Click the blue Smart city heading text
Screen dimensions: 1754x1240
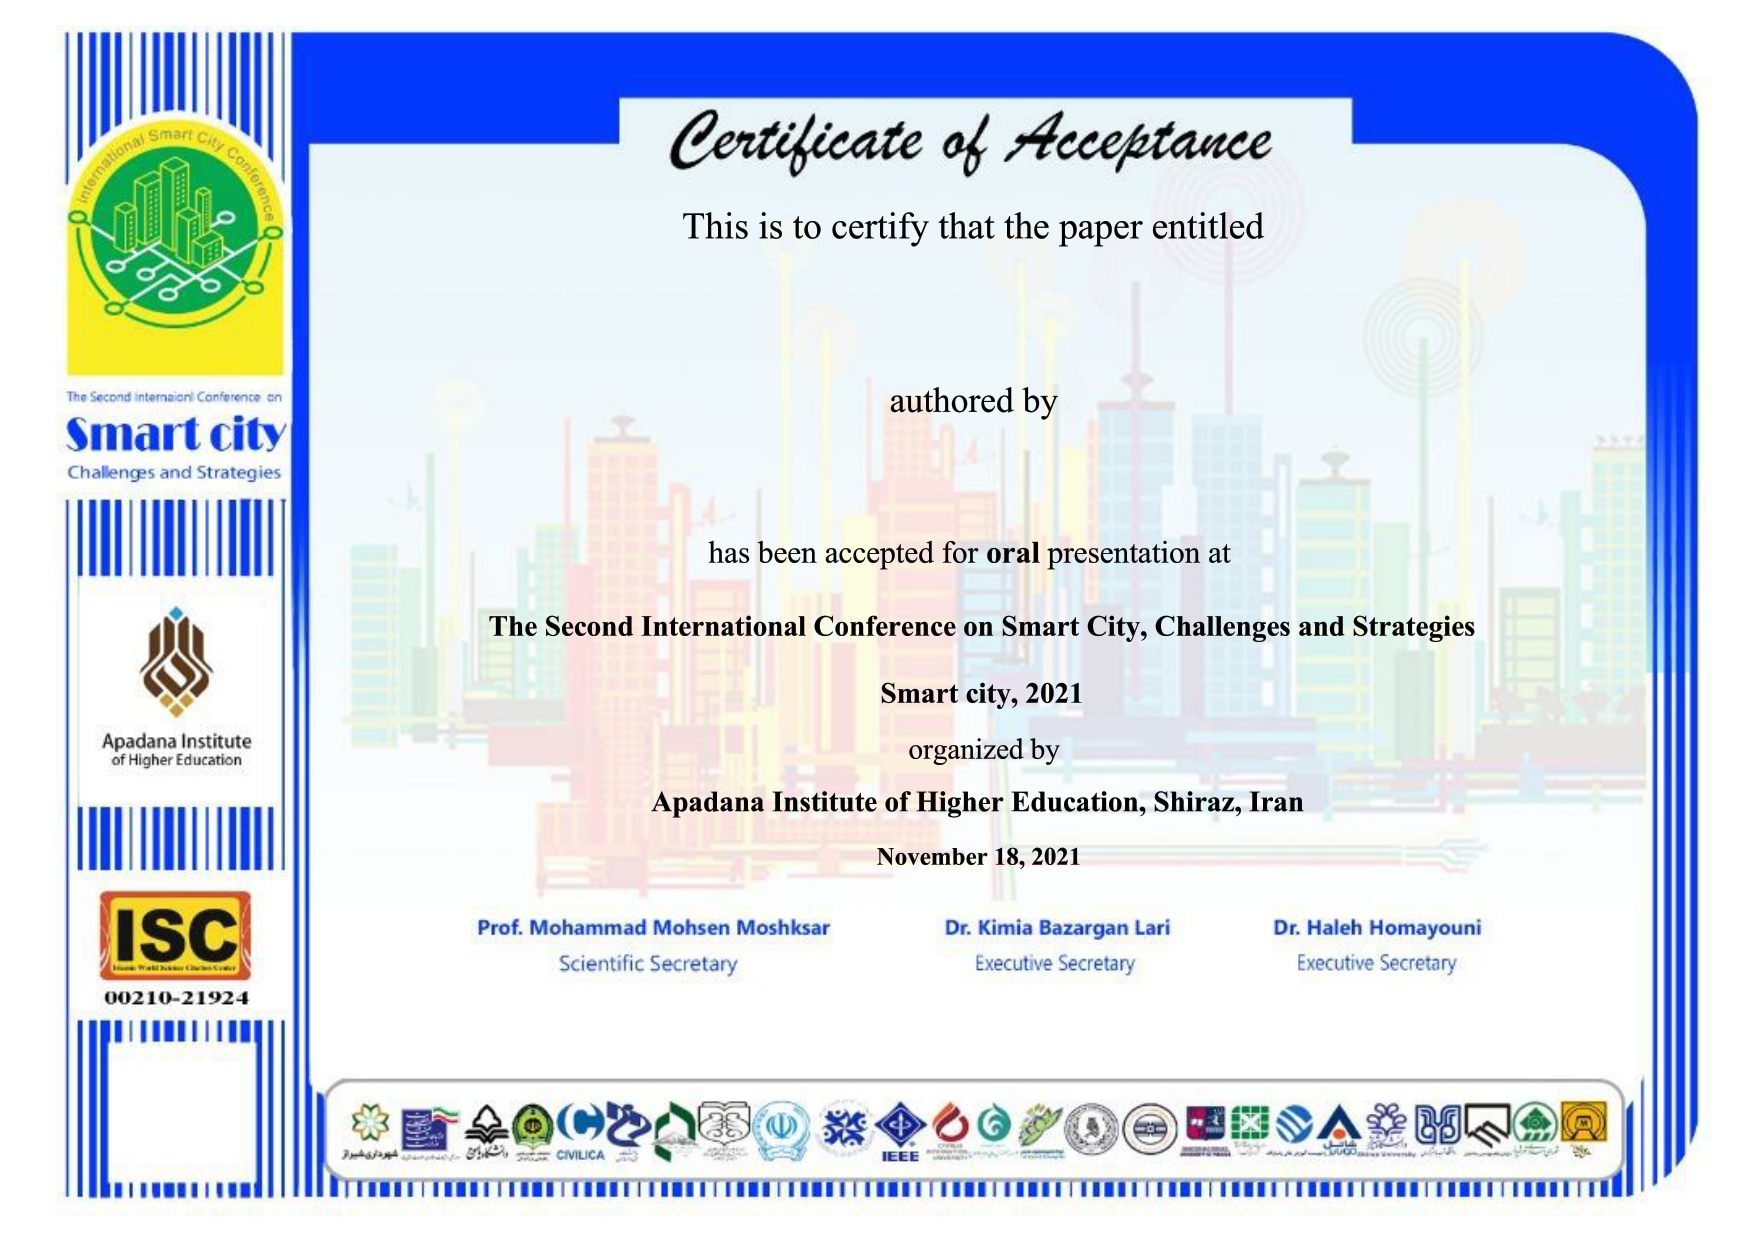[x=175, y=435]
